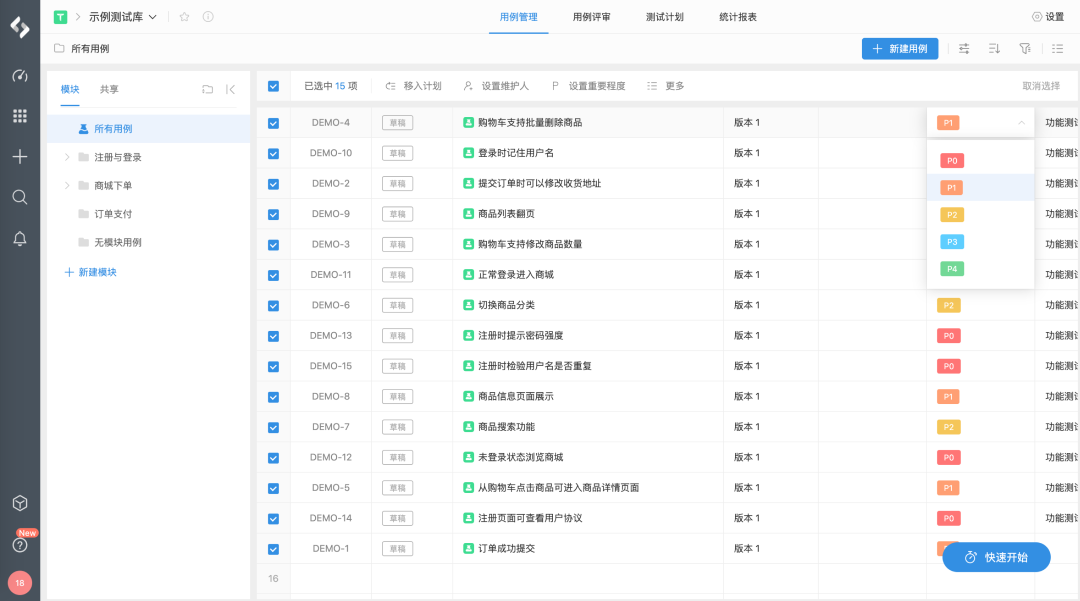
Task: Collapse the module panel with arrow icon
Action: click(231, 89)
